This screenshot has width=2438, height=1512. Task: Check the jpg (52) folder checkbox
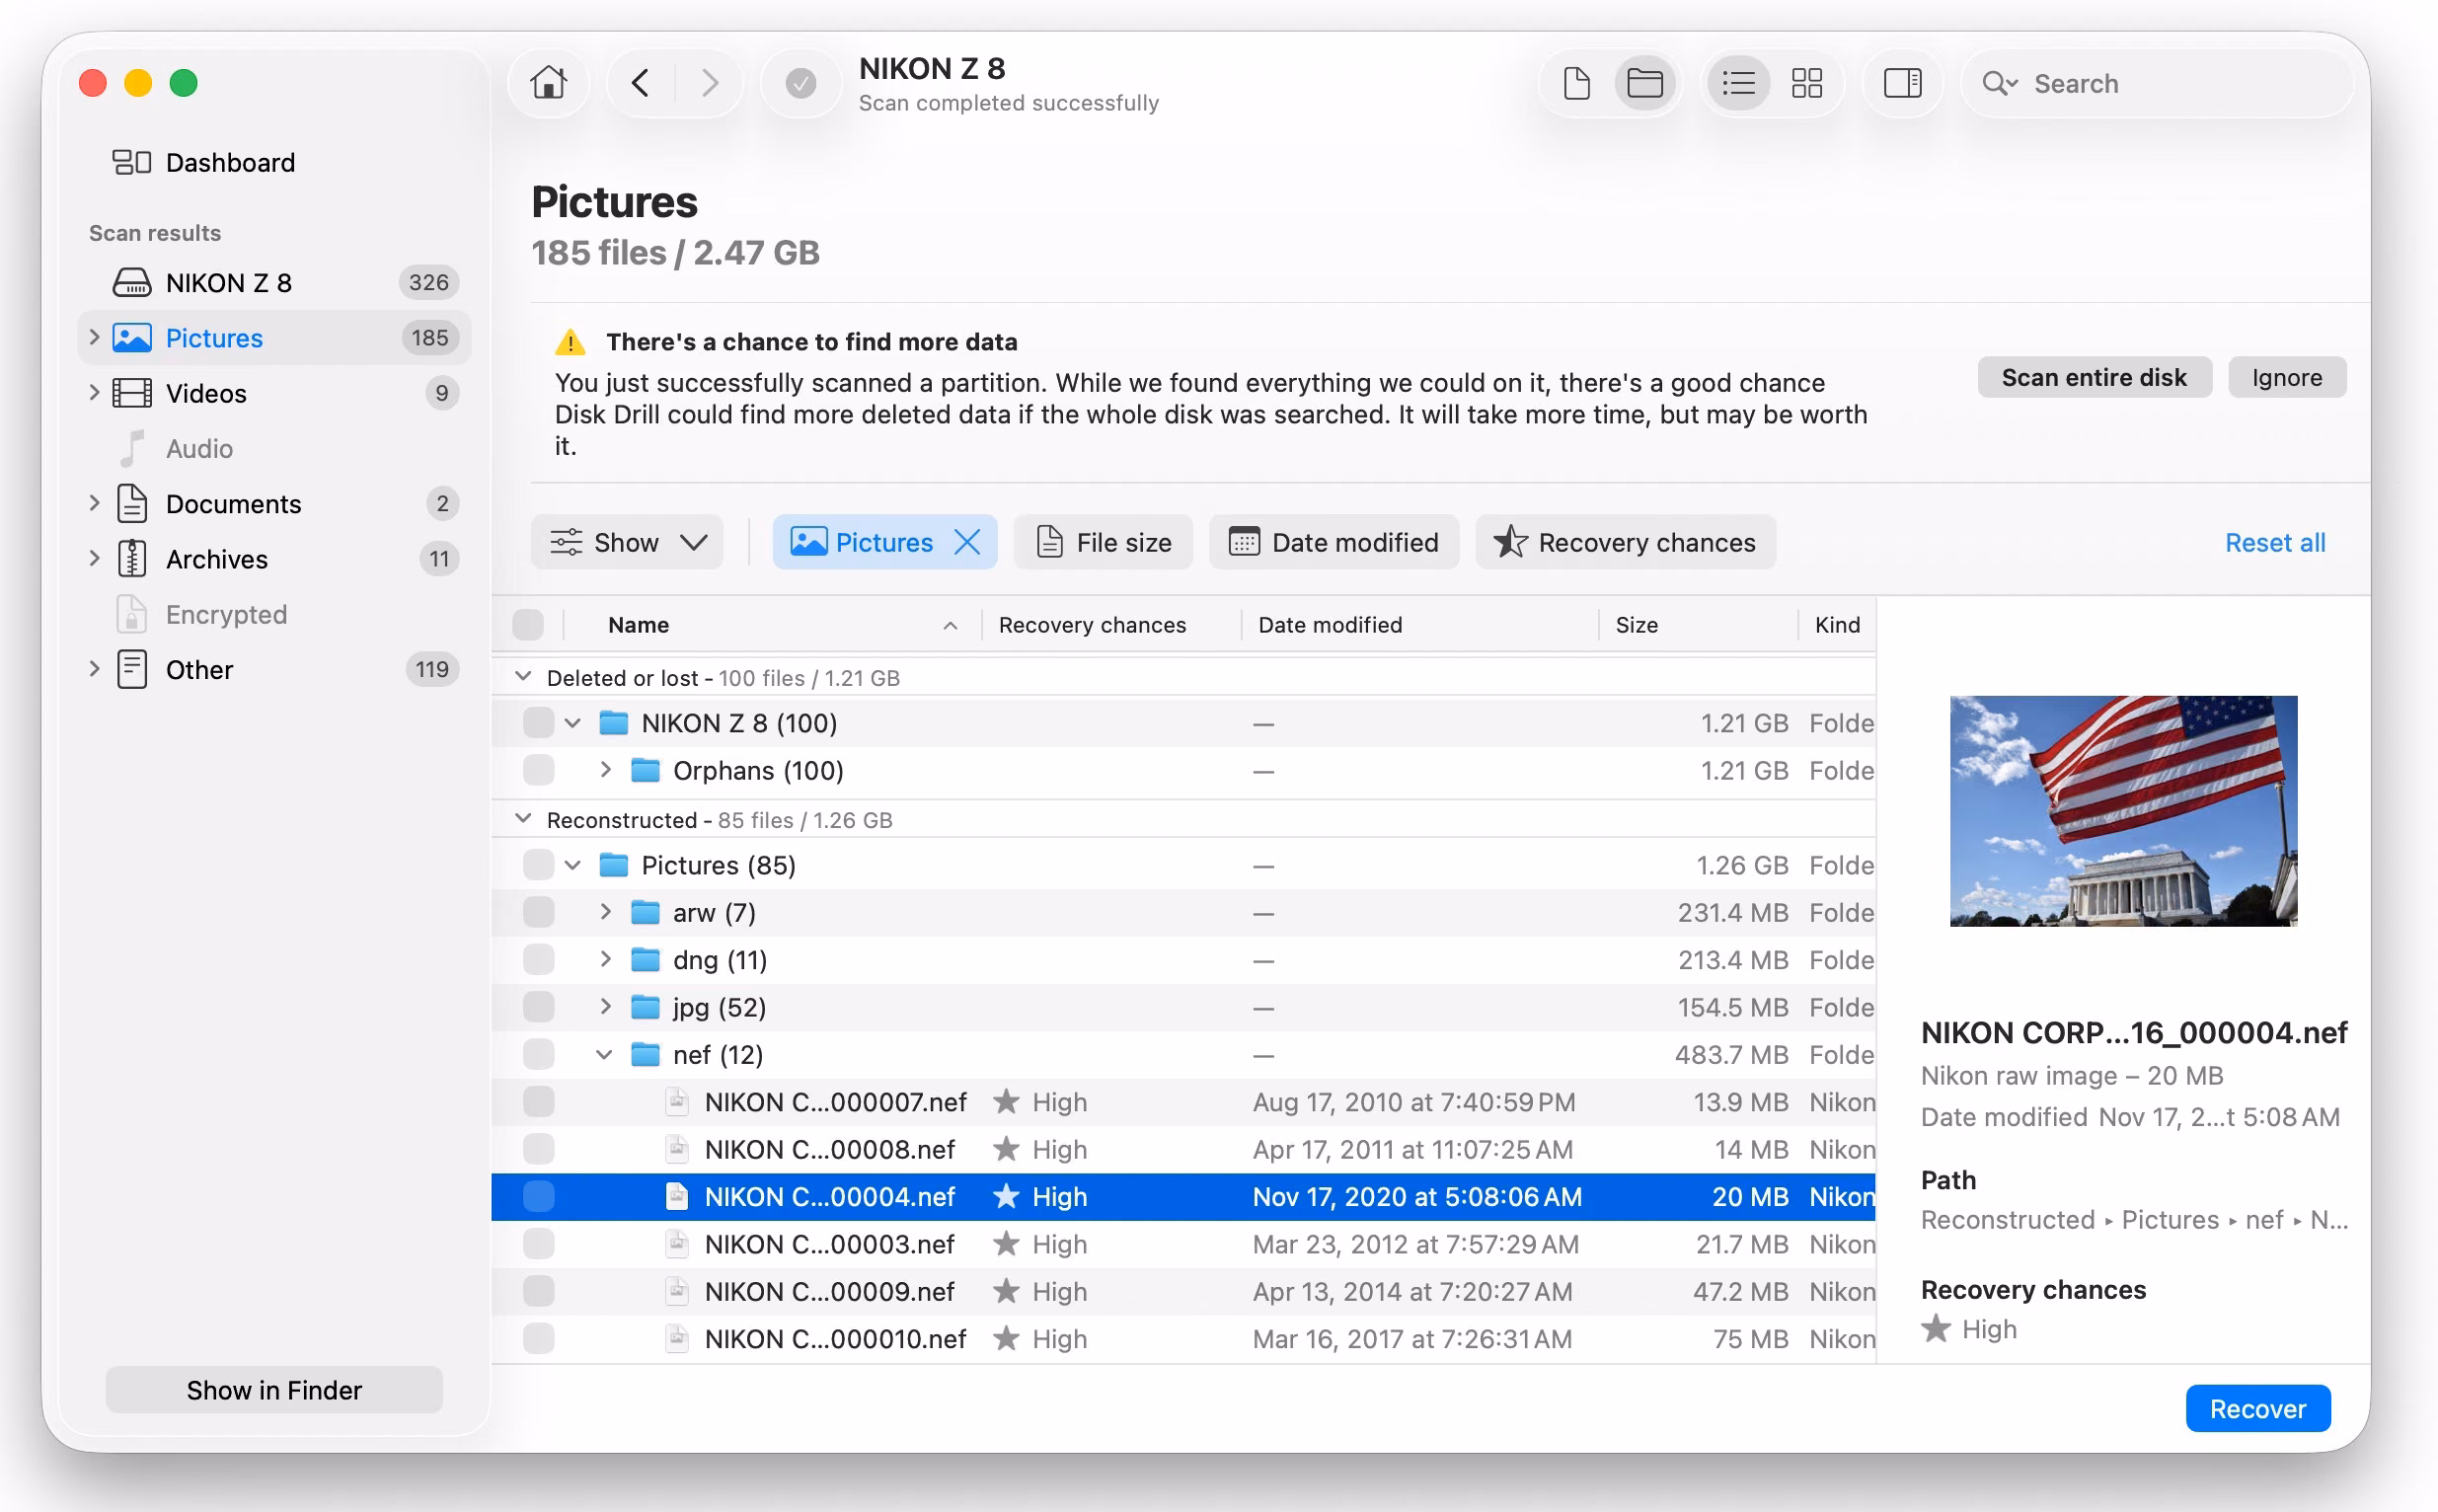tap(538, 1007)
